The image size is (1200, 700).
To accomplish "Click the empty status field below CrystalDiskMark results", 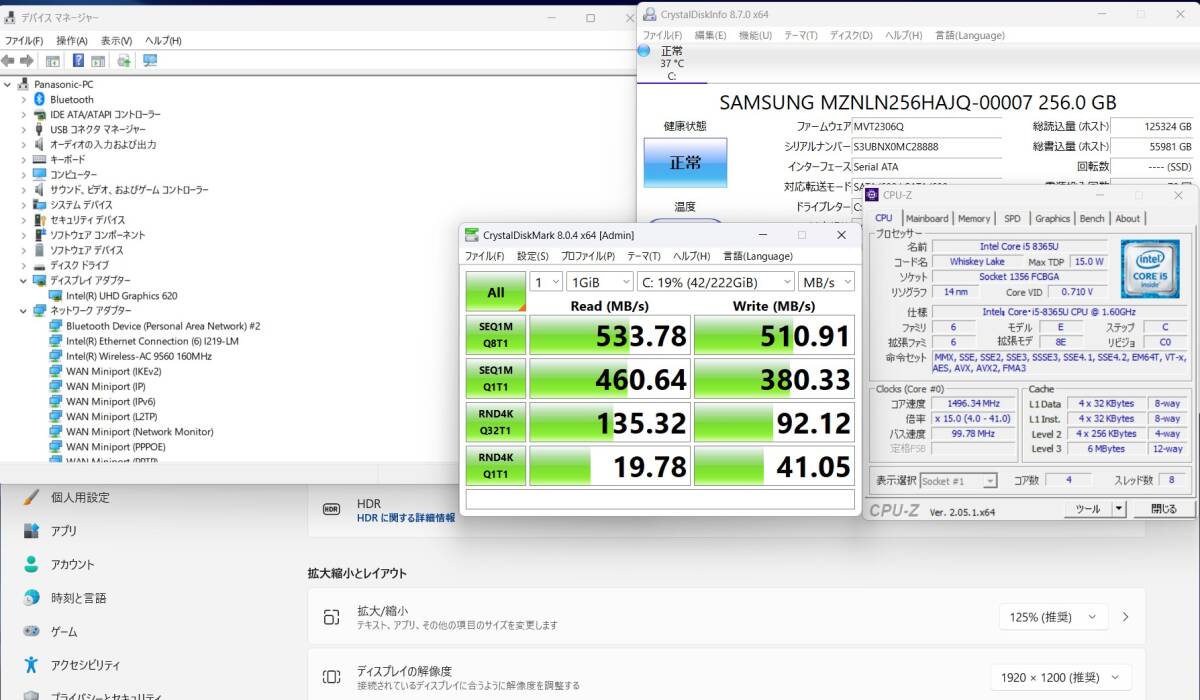I will point(660,499).
